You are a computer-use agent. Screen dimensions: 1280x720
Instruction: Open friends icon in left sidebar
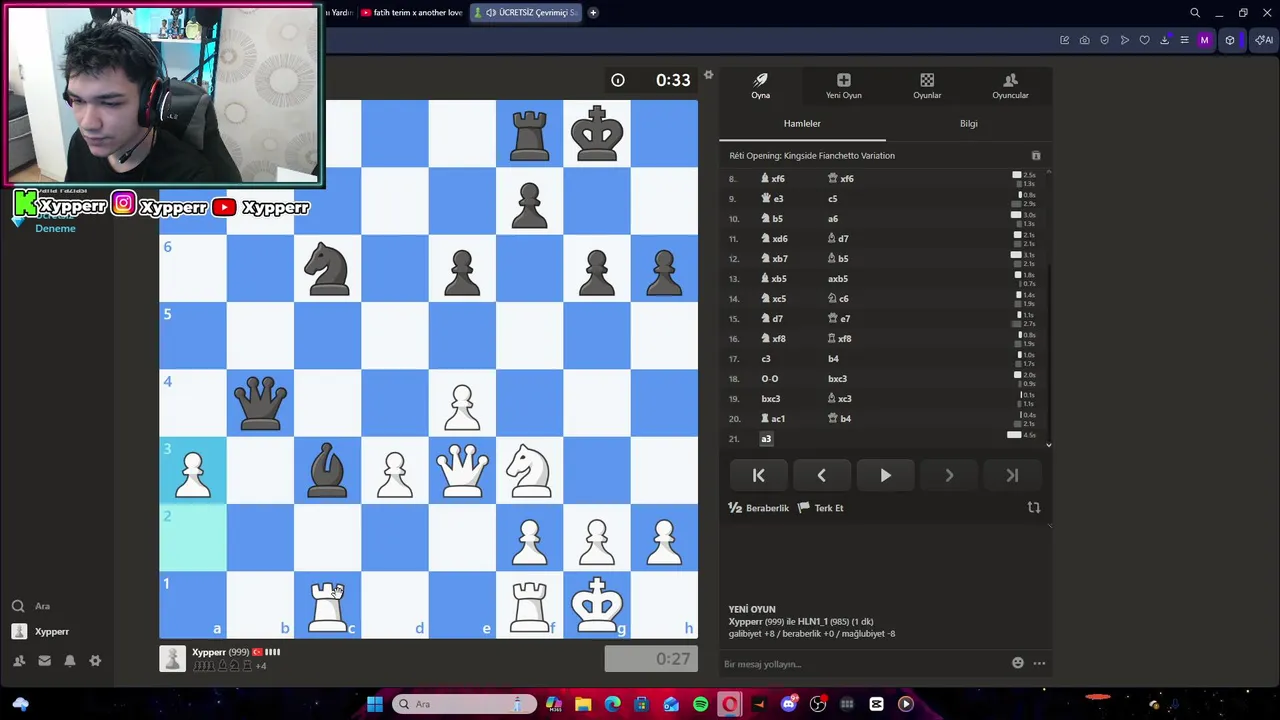pyautogui.click(x=18, y=661)
